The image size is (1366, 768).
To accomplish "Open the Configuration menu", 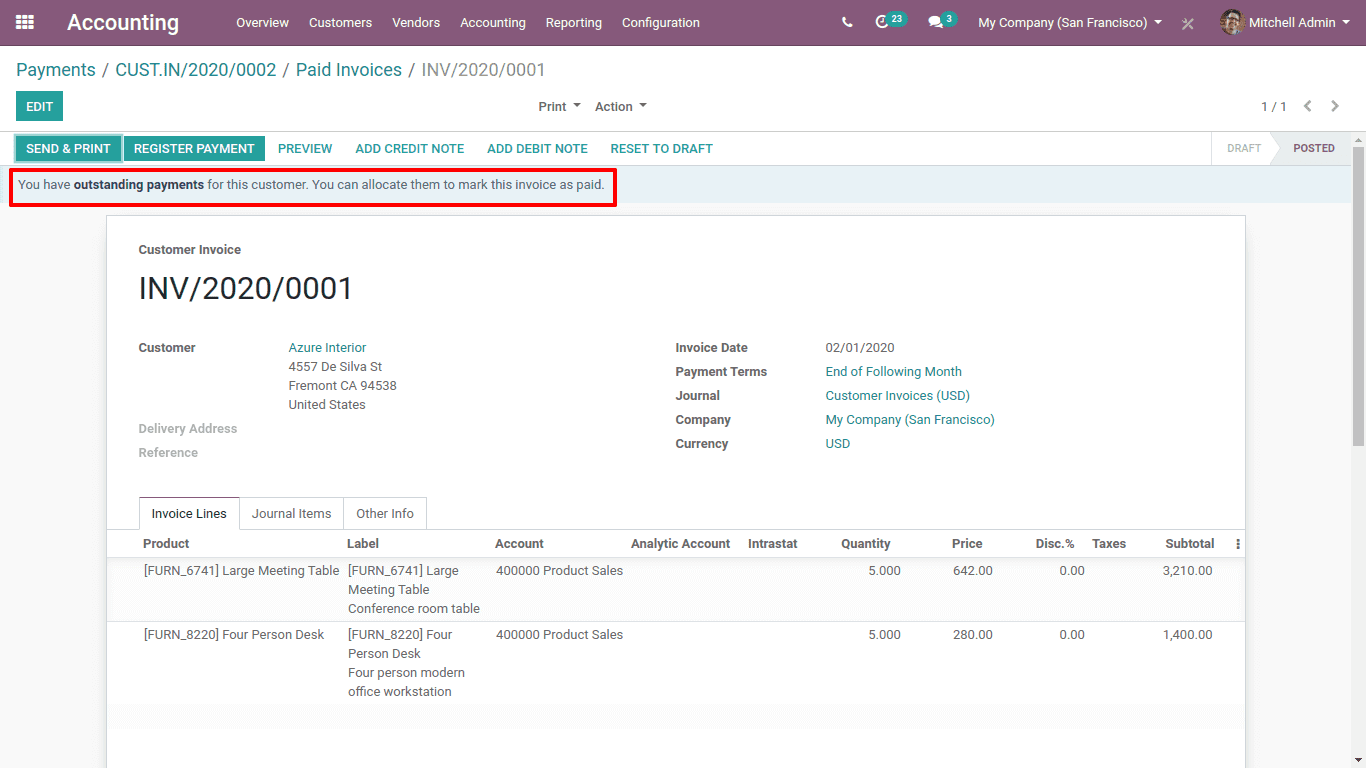I will click(x=661, y=22).
